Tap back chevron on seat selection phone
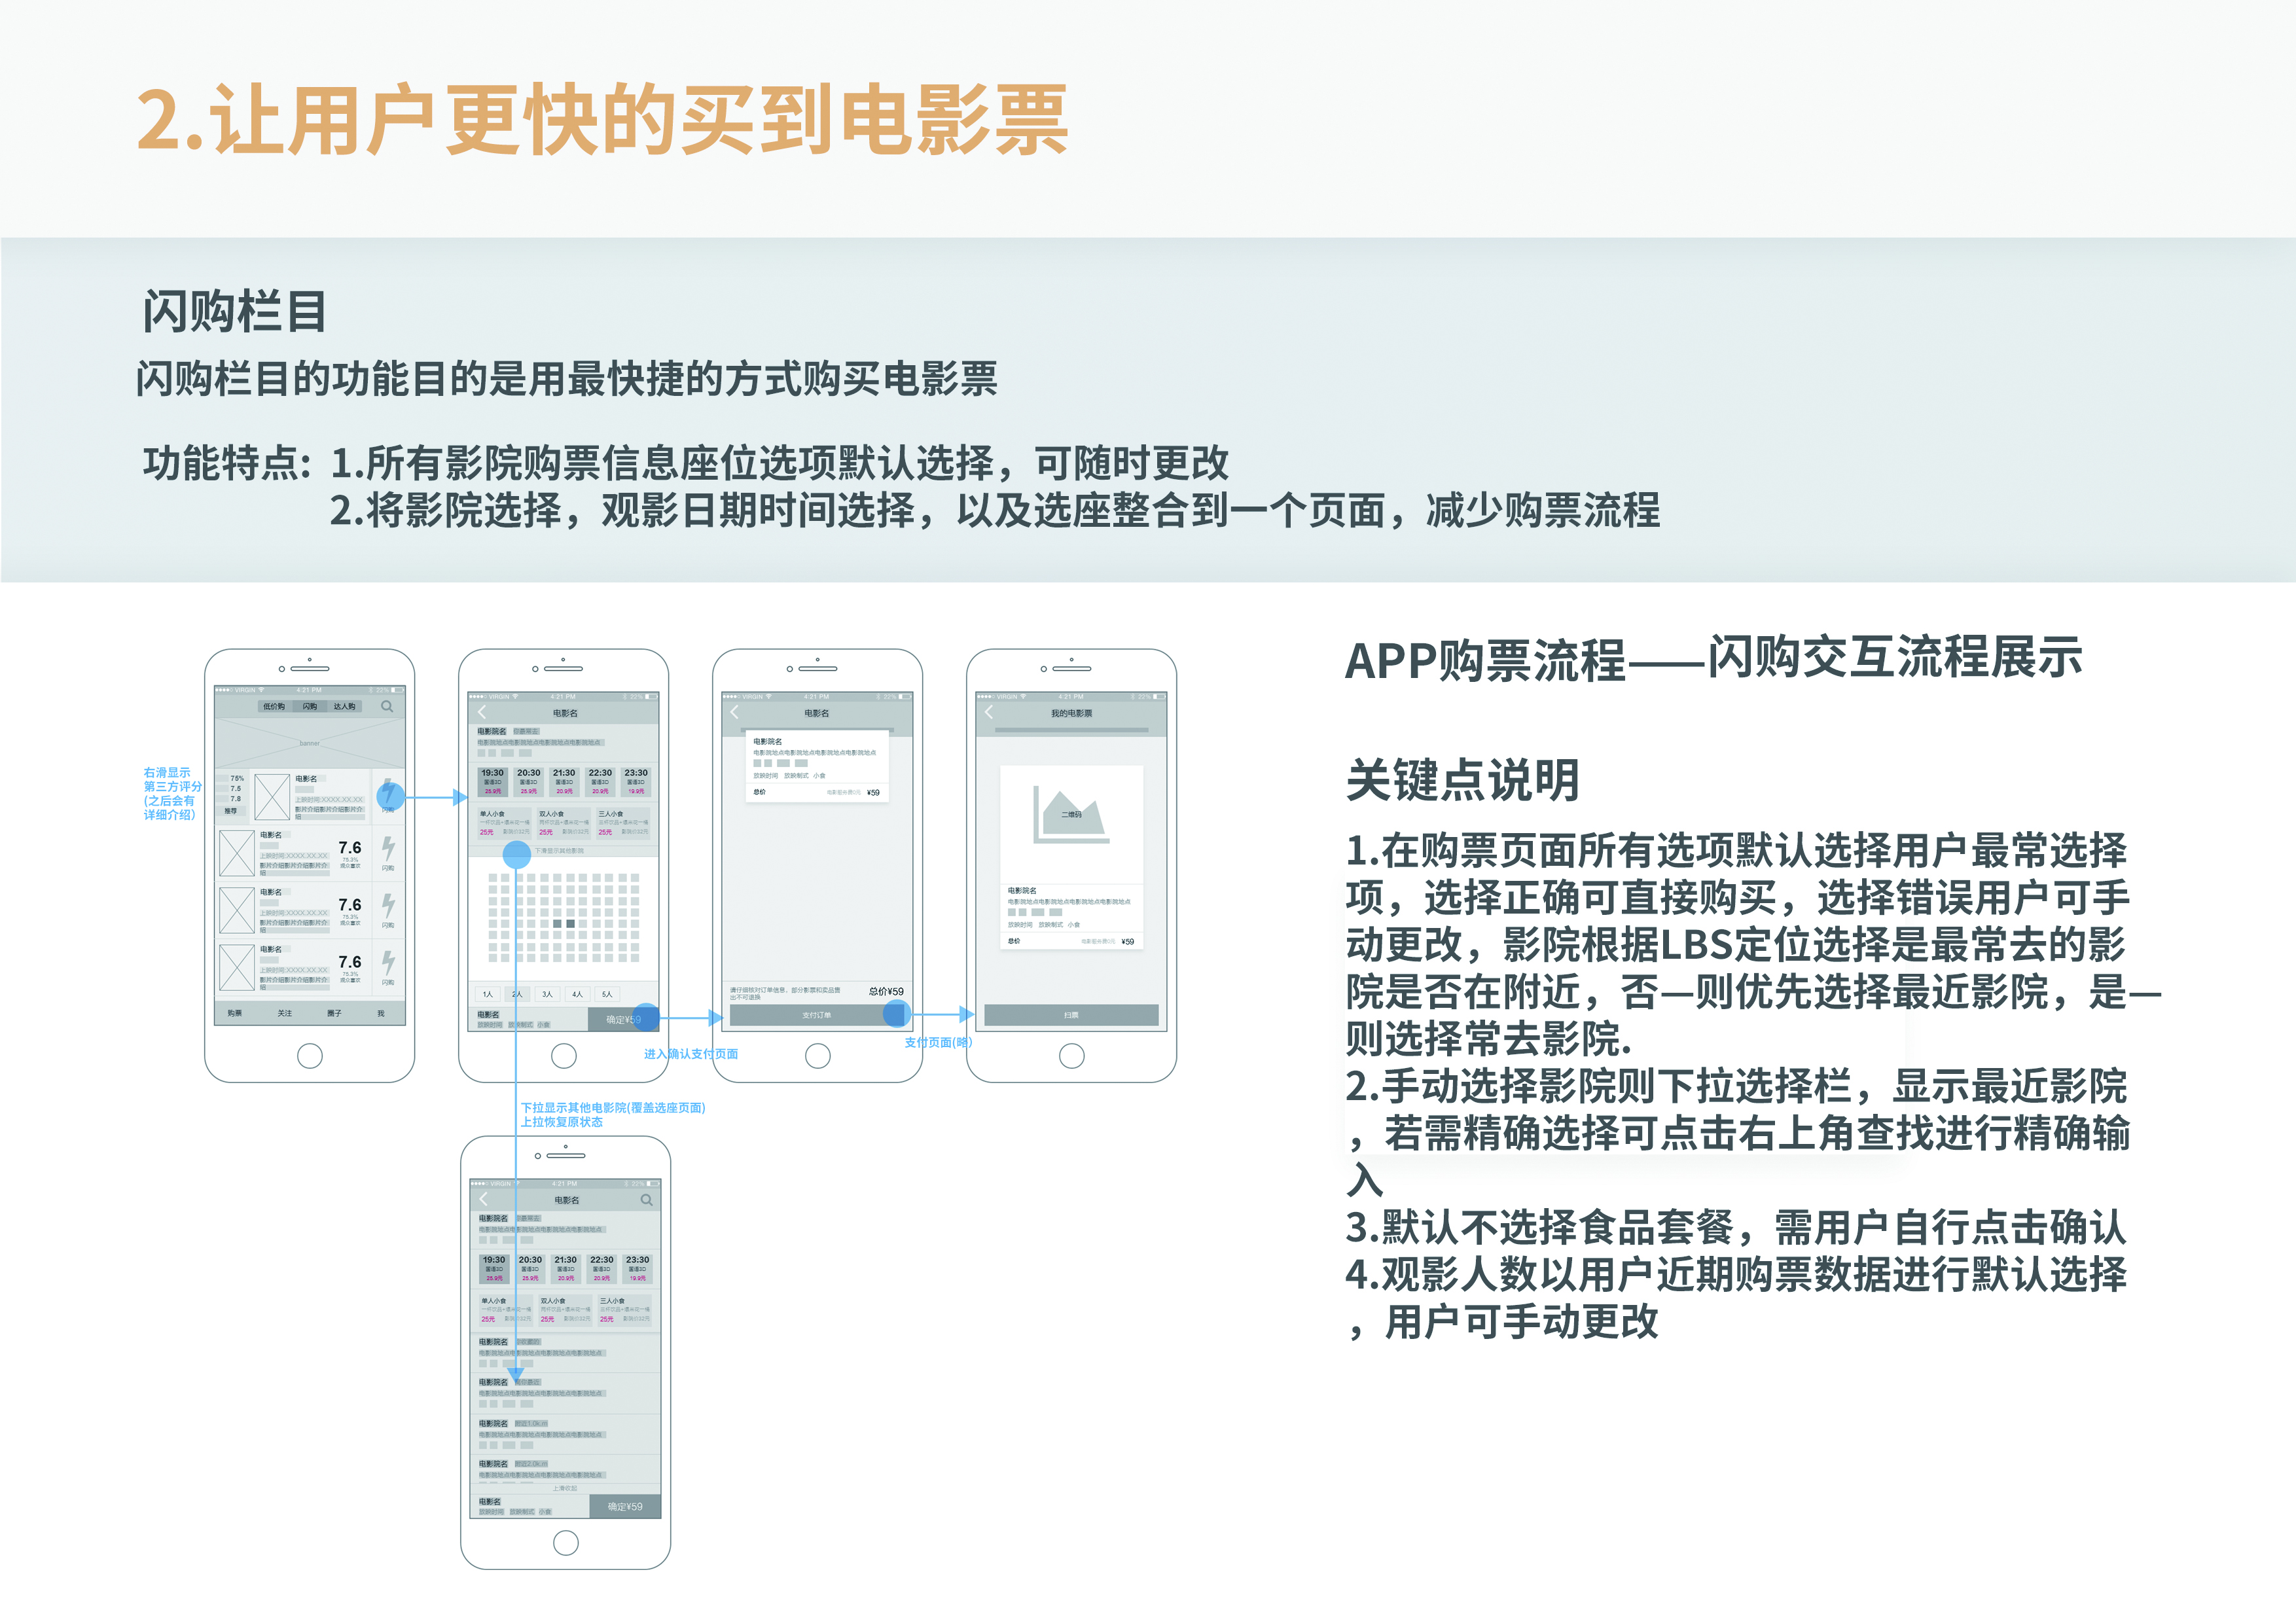Image resolution: width=2296 pixels, height=1623 pixels. pyautogui.click(x=482, y=712)
